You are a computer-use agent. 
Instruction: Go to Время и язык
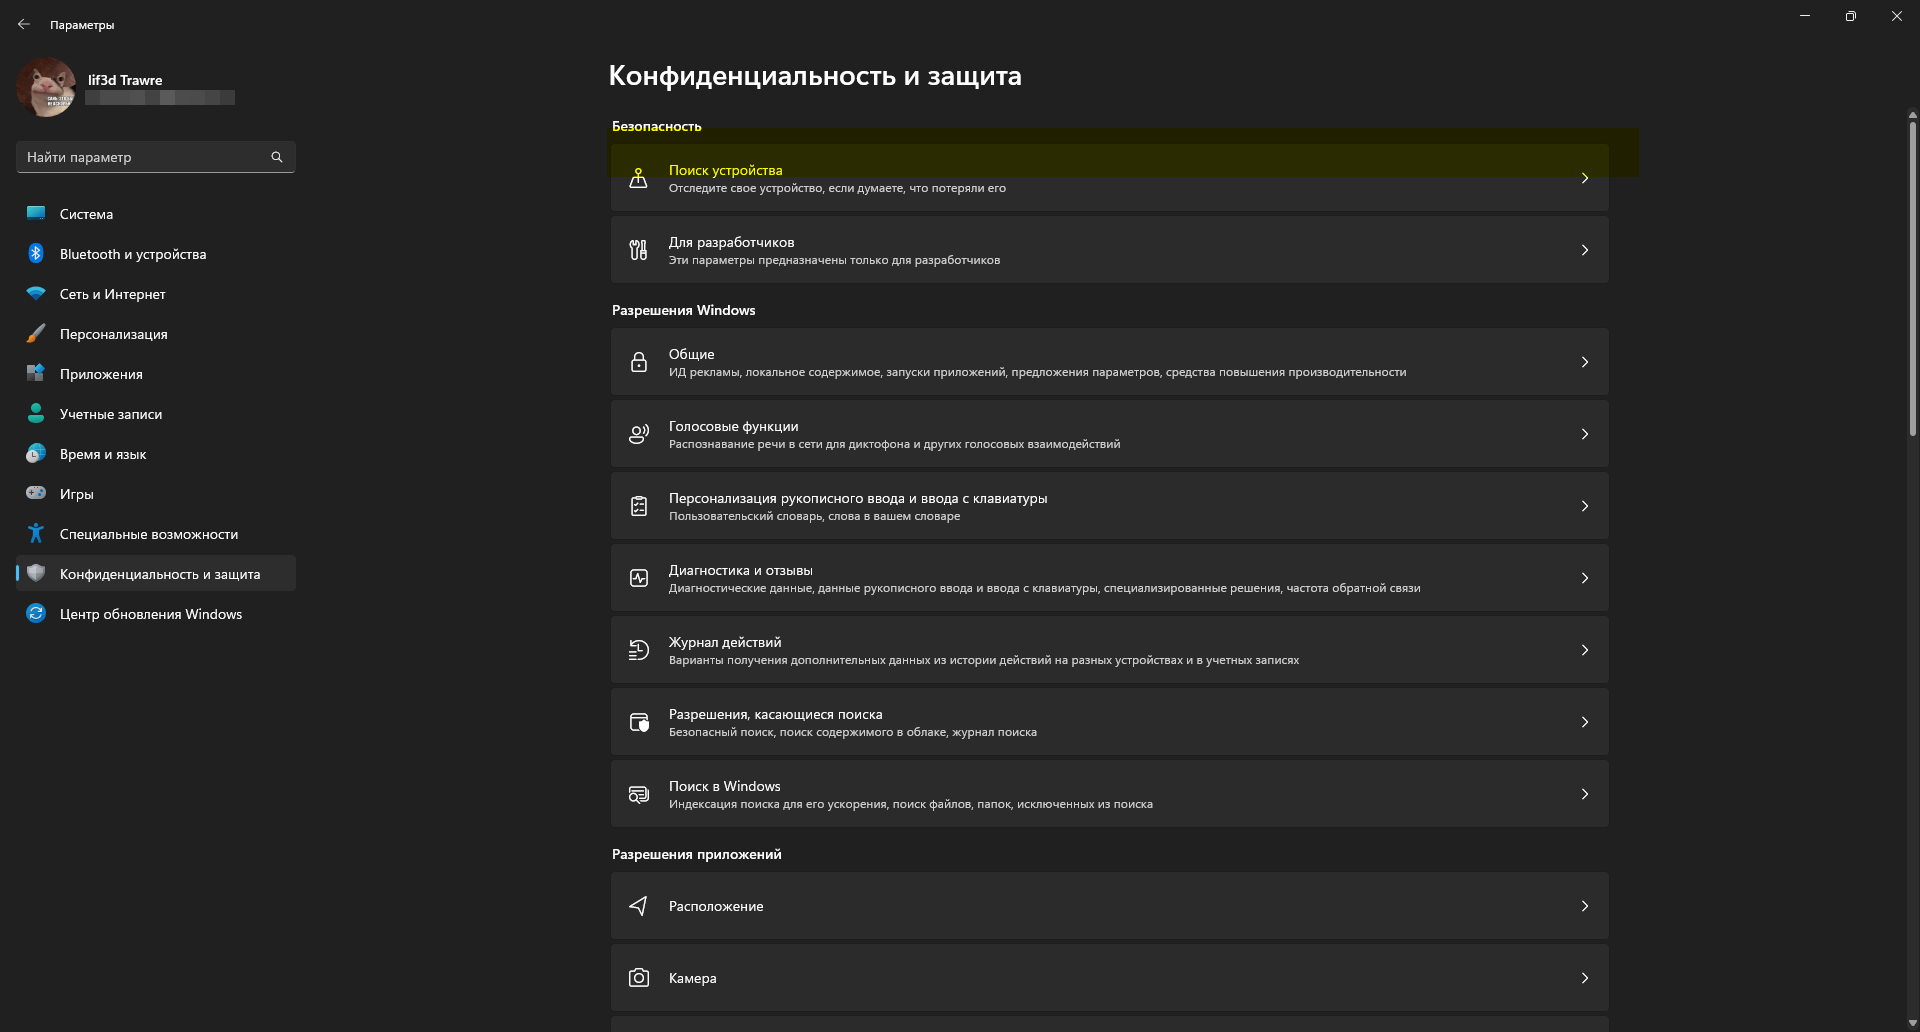pyautogui.click(x=155, y=454)
